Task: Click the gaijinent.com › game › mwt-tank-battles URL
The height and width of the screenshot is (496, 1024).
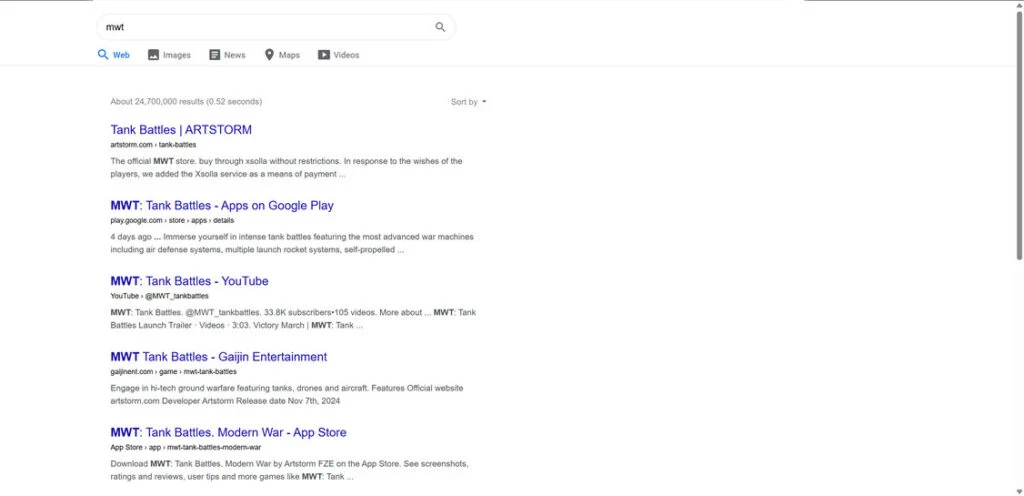Action: coord(174,372)
